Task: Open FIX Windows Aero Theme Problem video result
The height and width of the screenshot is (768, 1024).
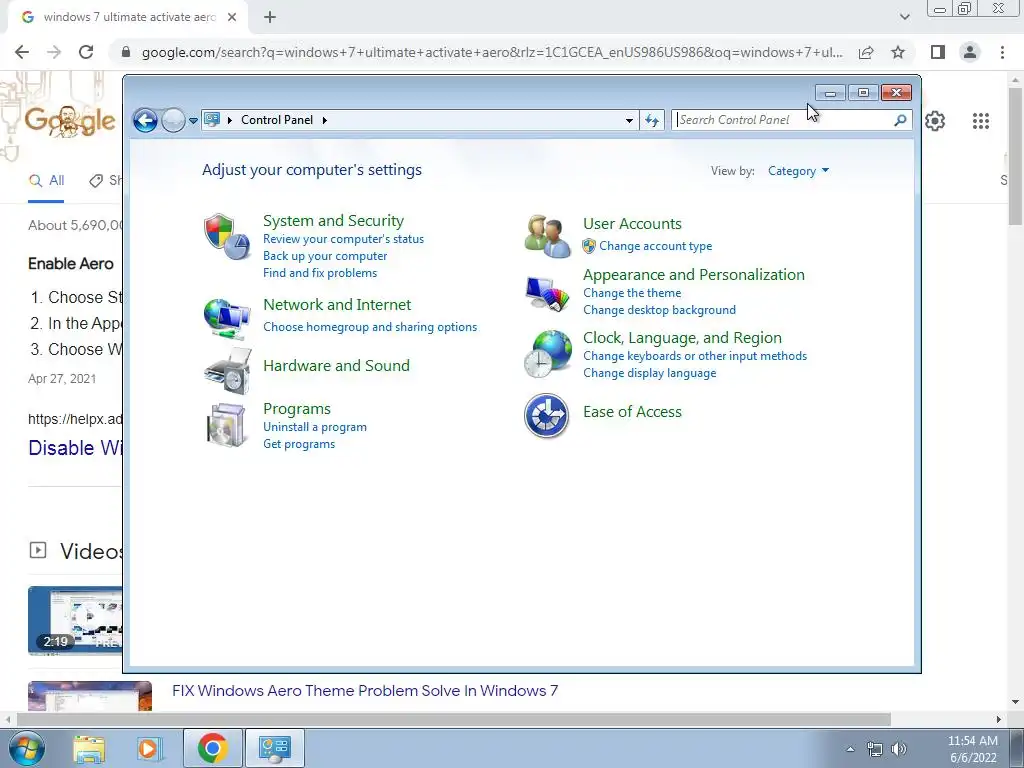Action: pos(365,691)
